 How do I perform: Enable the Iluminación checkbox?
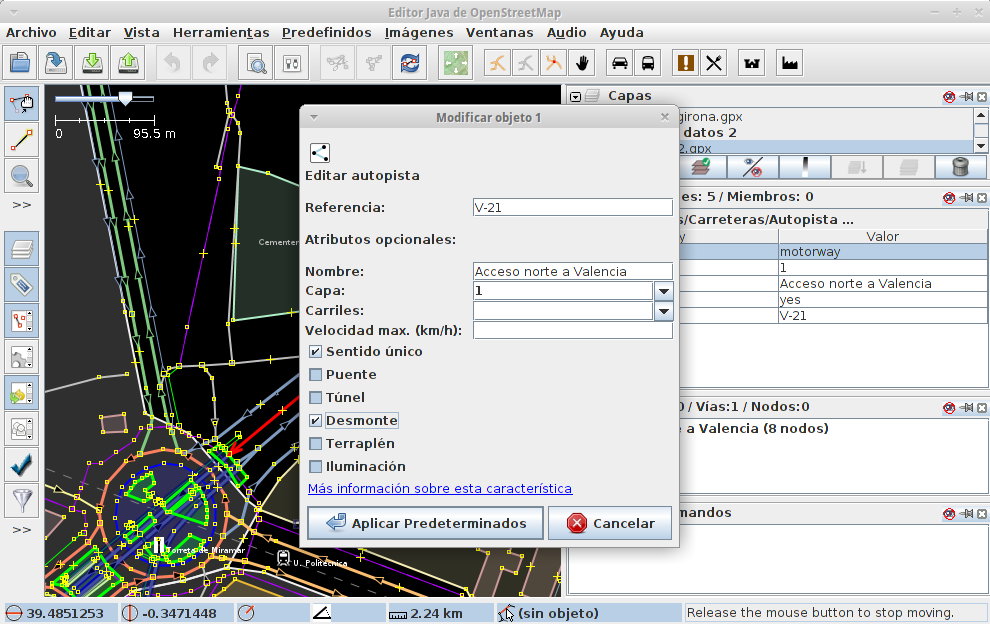click(316, 467)
